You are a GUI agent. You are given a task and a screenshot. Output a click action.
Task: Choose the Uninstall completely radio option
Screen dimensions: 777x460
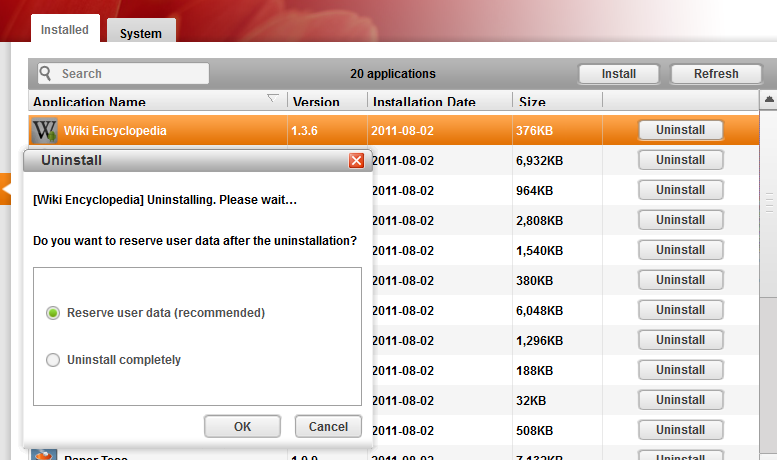pyautogui.click(x=53, y=360)
